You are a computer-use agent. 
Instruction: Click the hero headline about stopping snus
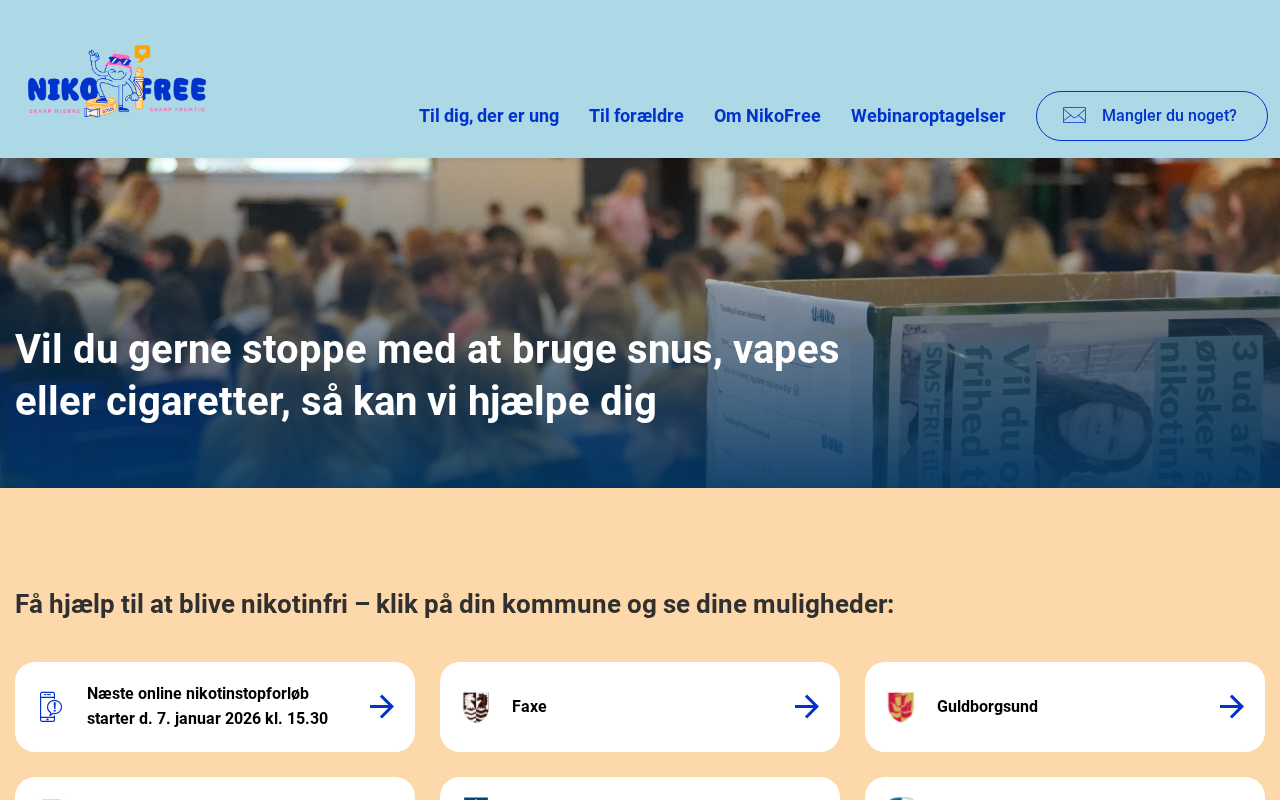427,375
